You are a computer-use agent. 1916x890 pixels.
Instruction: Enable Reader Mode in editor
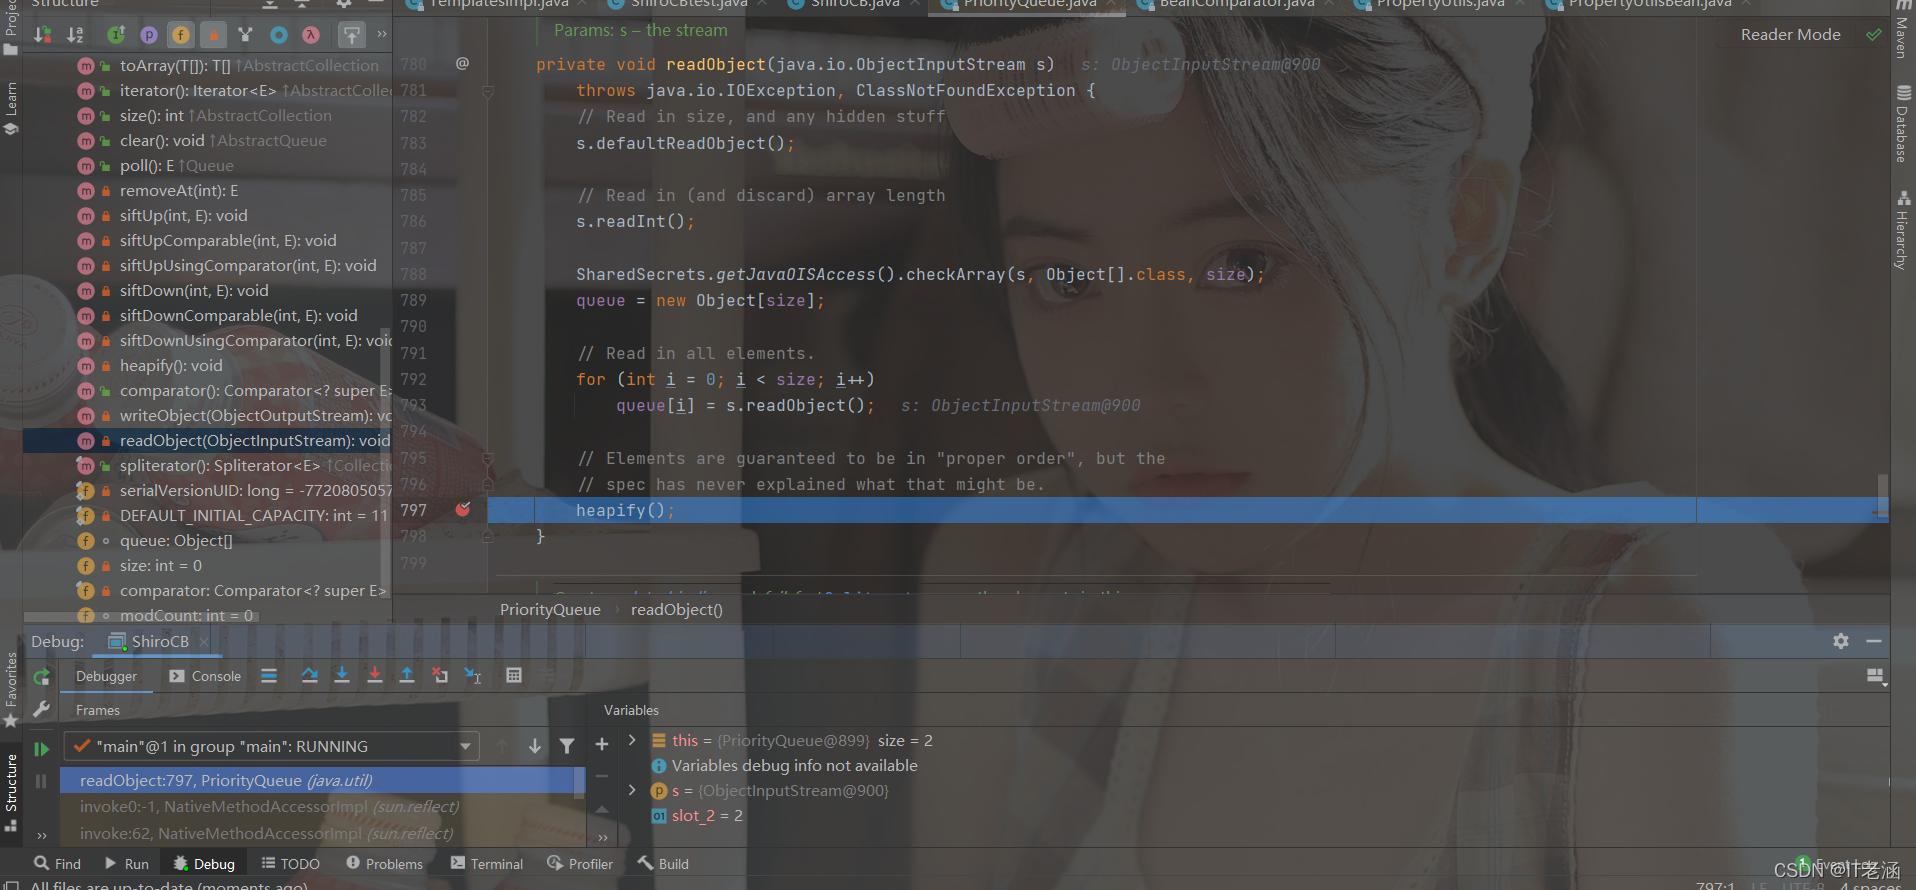point(1790,35)
